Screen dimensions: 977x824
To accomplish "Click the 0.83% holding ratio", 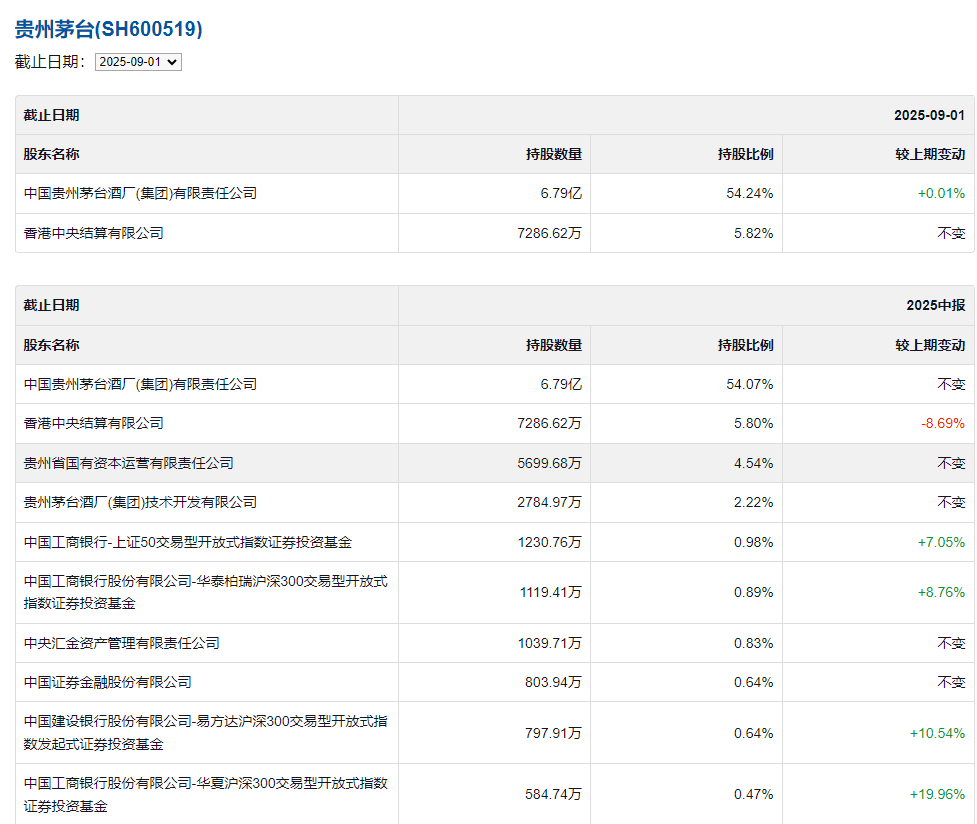I will click(753, 643).
